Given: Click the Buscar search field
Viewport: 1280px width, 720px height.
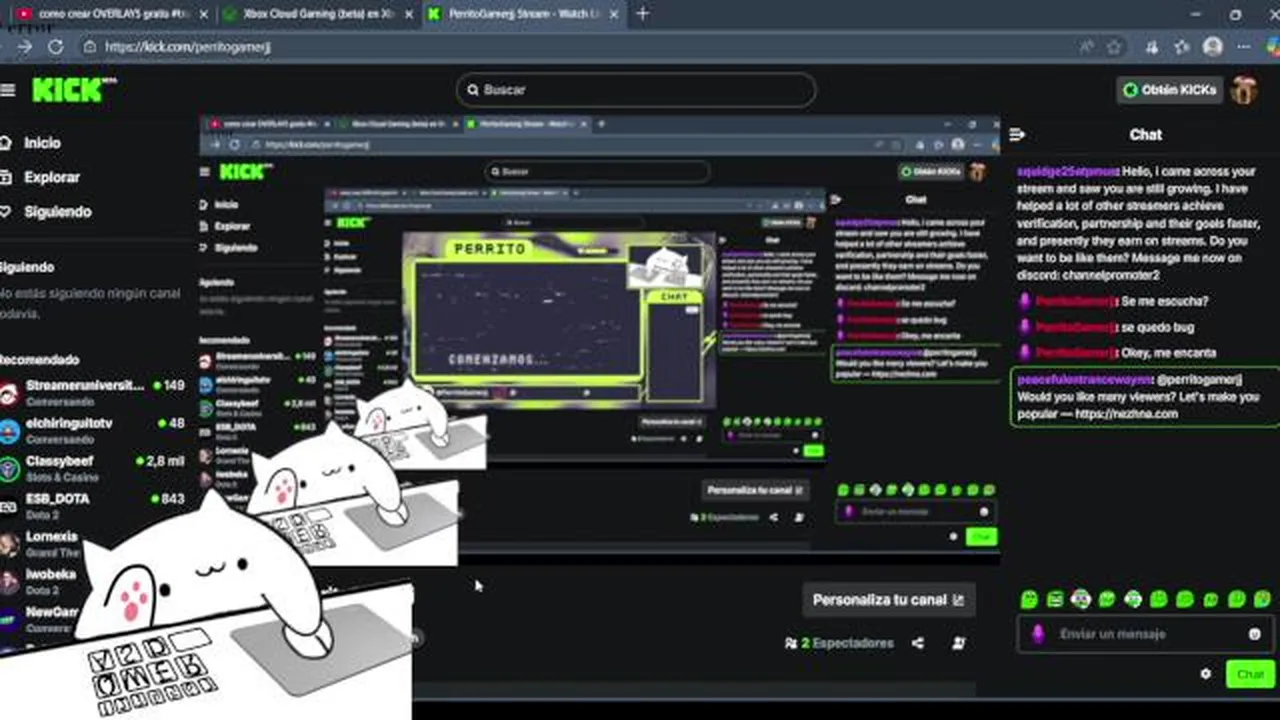Looking at the screenshot, I should pos(636,90).
